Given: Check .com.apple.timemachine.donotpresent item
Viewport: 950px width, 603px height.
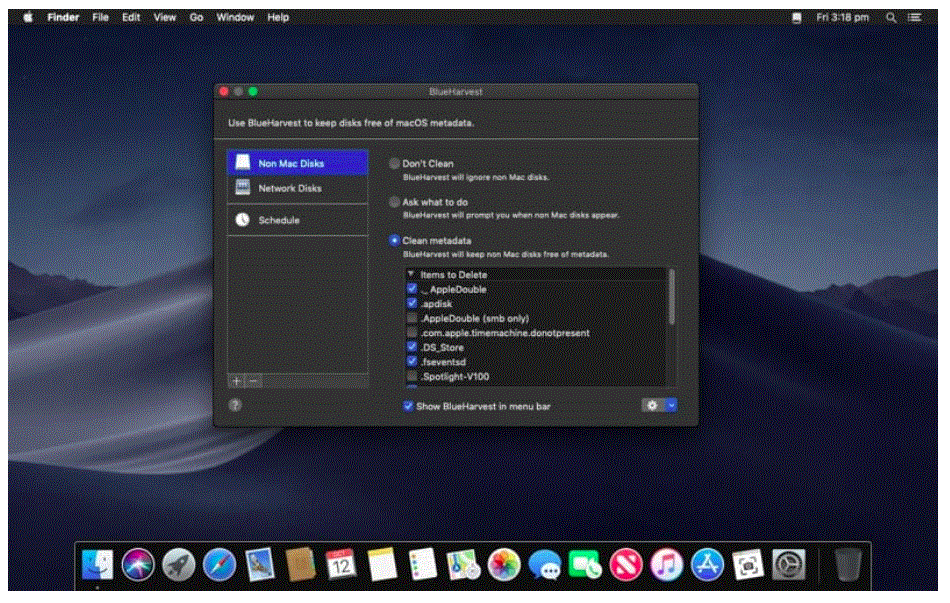Looking at the screenshot, I should (x=412, y=332).
